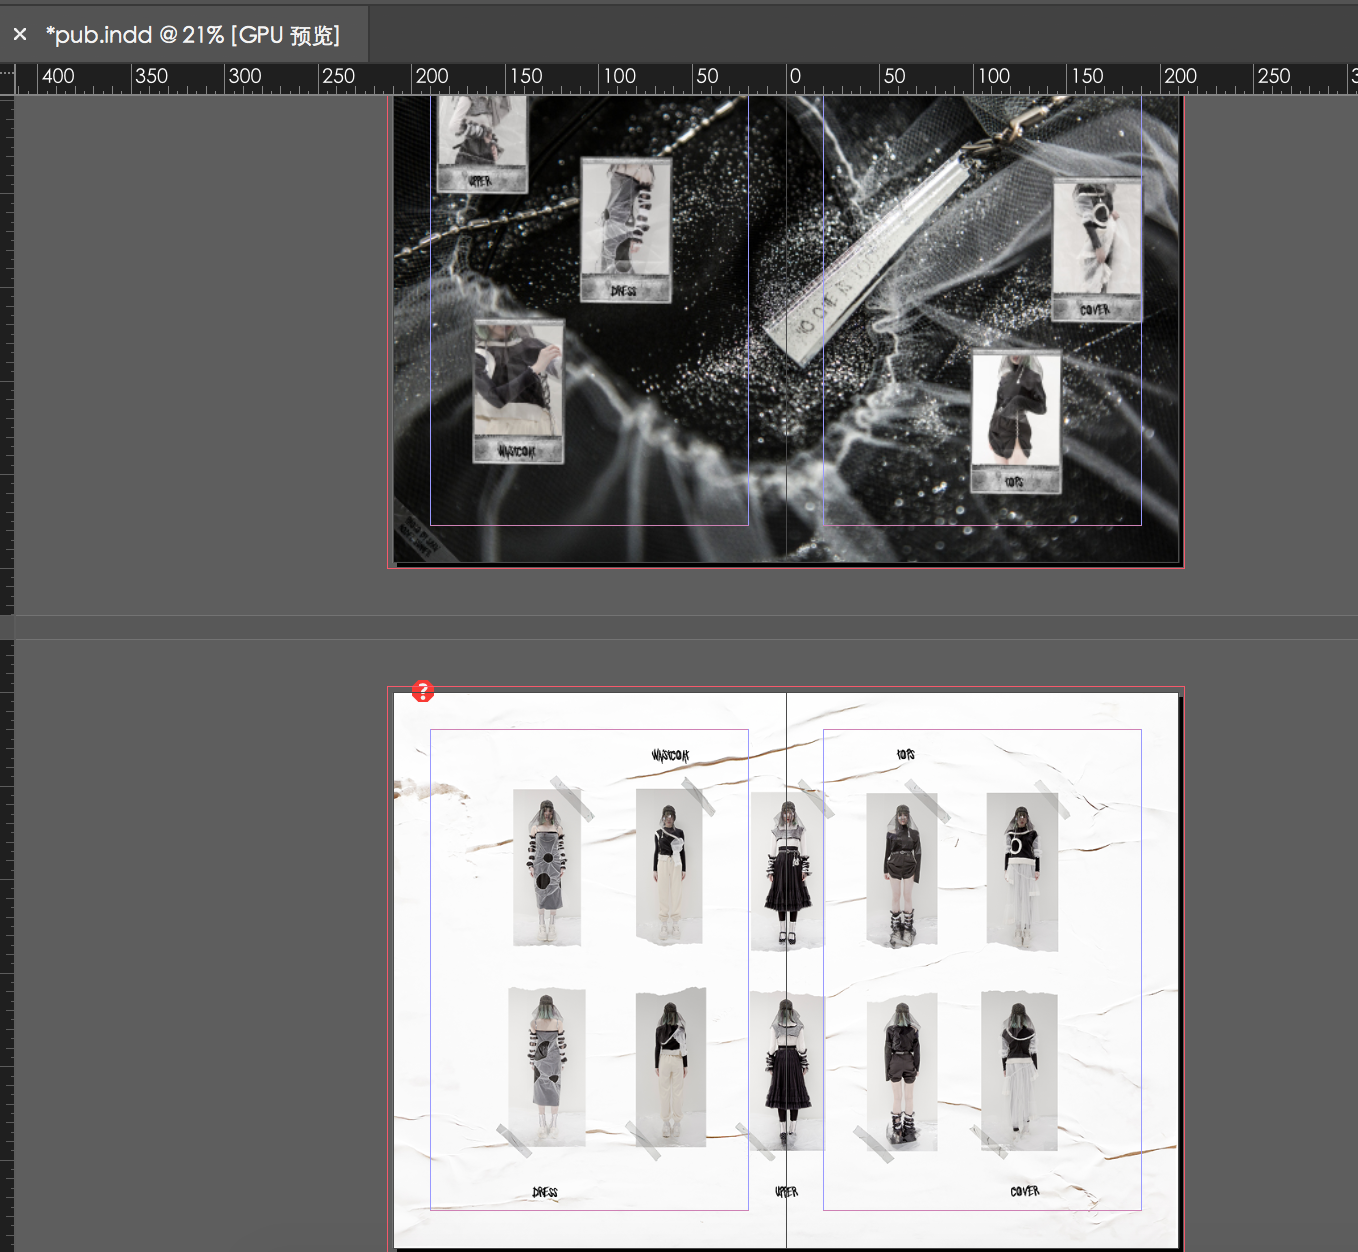Select the WAISTCOAT photo card on dark spread

click(x=518, y=391)
